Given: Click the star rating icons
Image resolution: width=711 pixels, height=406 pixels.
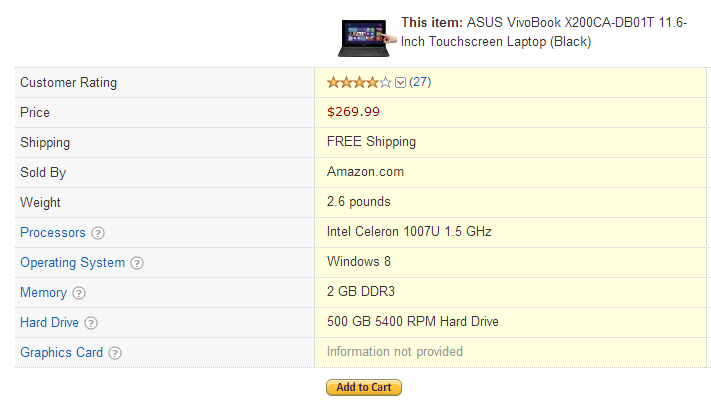Looking at the screenshot, I should (x=359, y=83).
